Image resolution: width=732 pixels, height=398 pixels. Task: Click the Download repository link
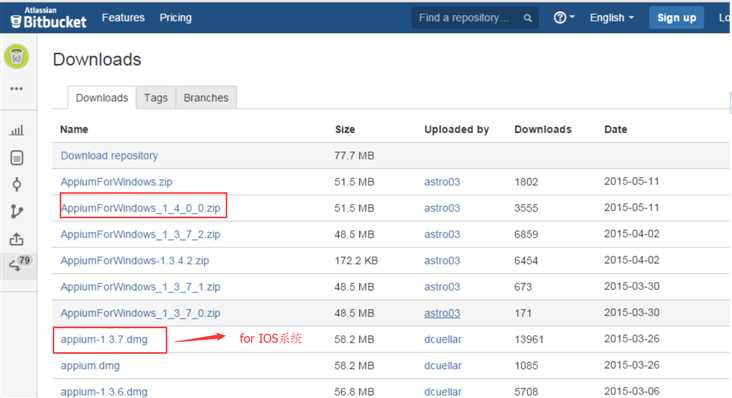[x=109, y=156]
